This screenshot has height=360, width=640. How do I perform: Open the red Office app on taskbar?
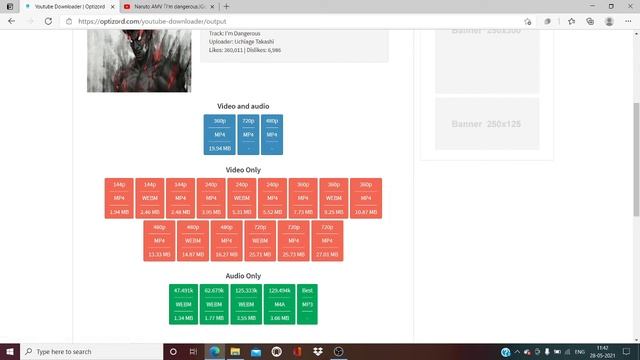pyautogui.click(x=297, y=351)
